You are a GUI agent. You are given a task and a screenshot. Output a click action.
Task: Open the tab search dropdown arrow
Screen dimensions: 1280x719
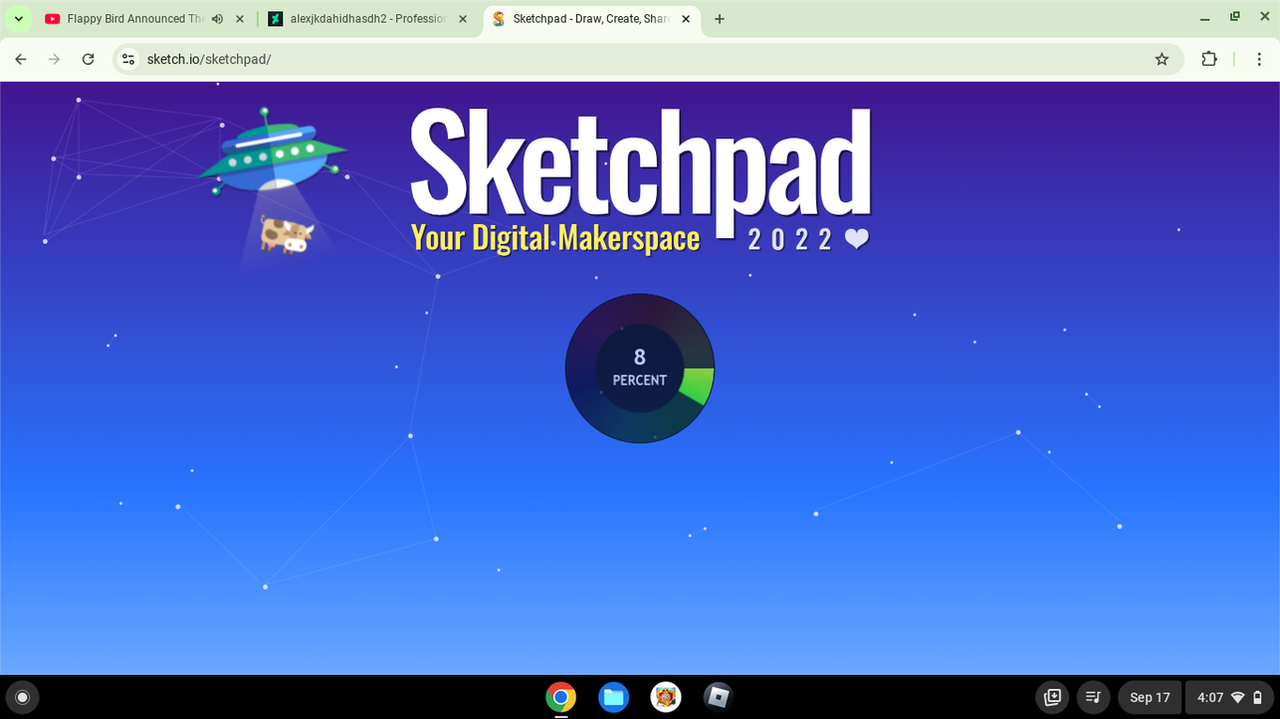(18, 19)
